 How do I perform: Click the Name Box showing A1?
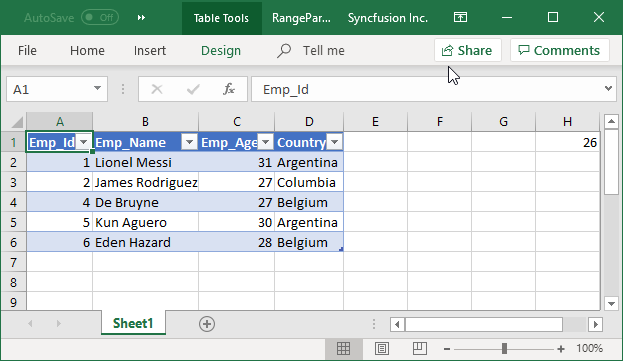[50, 89]
